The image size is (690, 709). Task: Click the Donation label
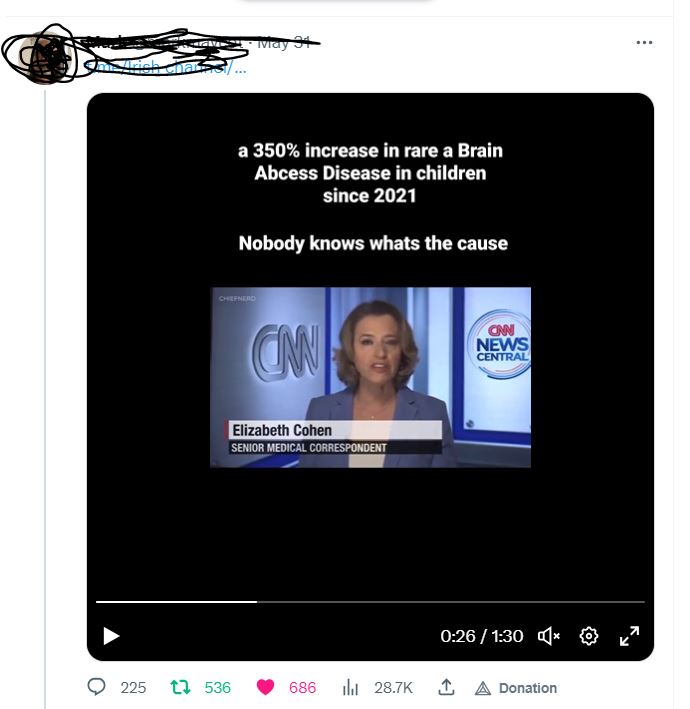click(x=528, y=688)
